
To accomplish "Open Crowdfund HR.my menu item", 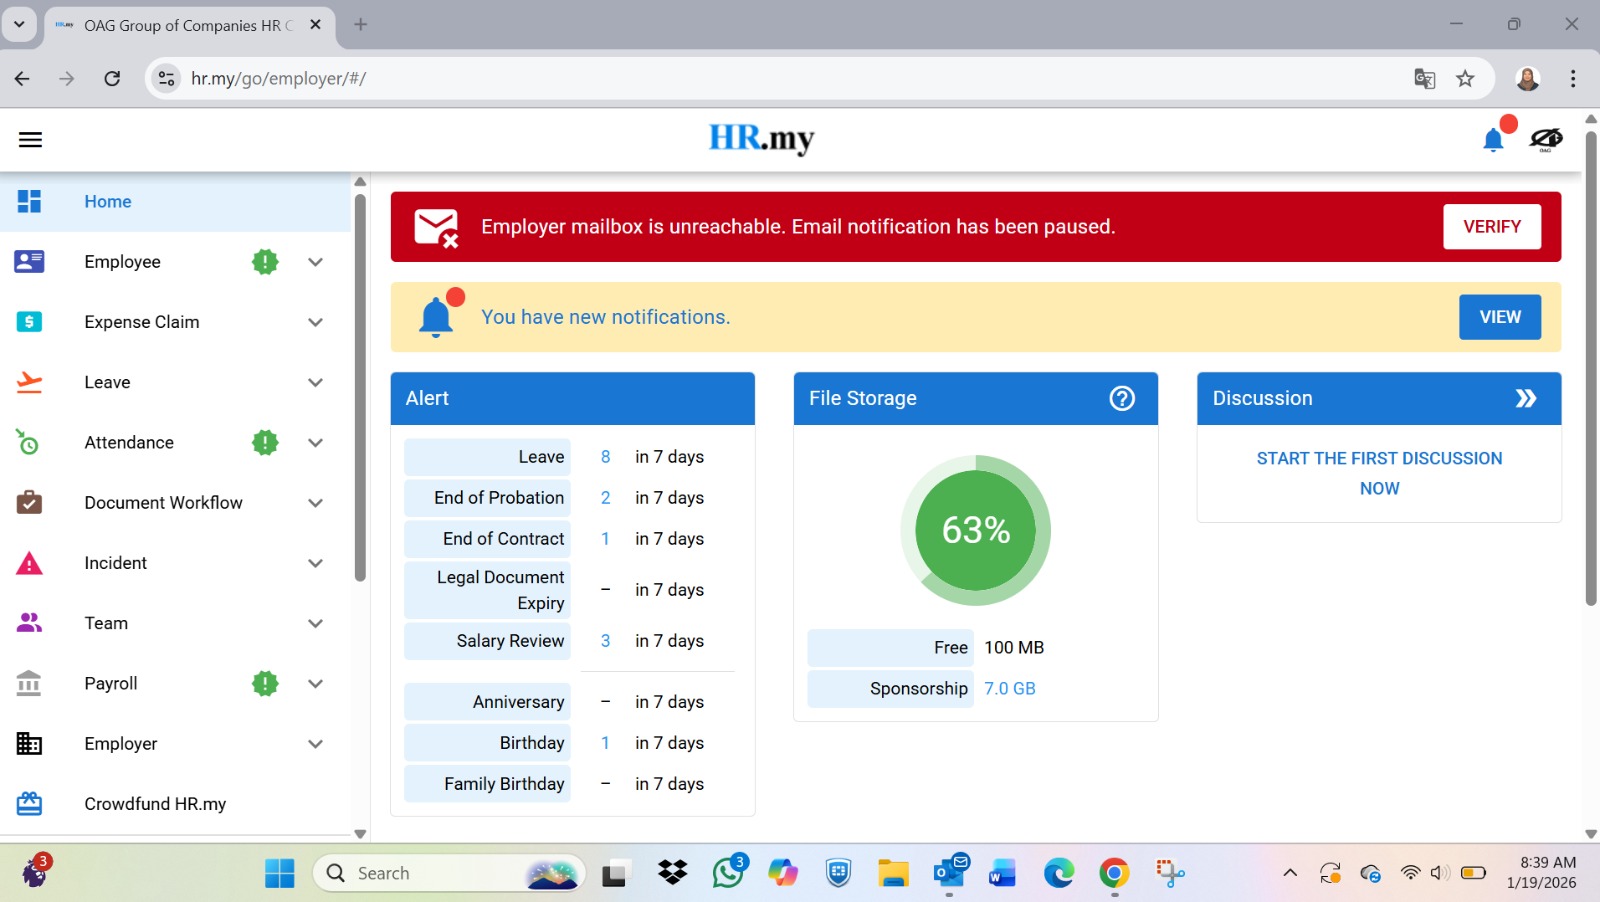I will pyautogui.click(x=155, y=804).
